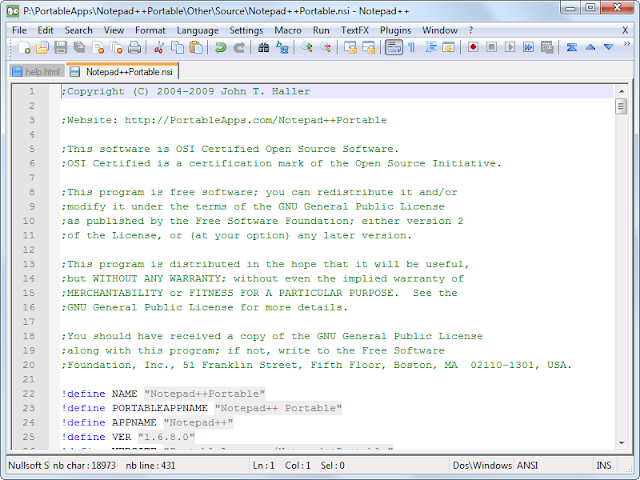Image resolution: width=640 pixels, height=480 pixels.
Task: Open Find with the binoculars icon
Action: pos(263,48)
